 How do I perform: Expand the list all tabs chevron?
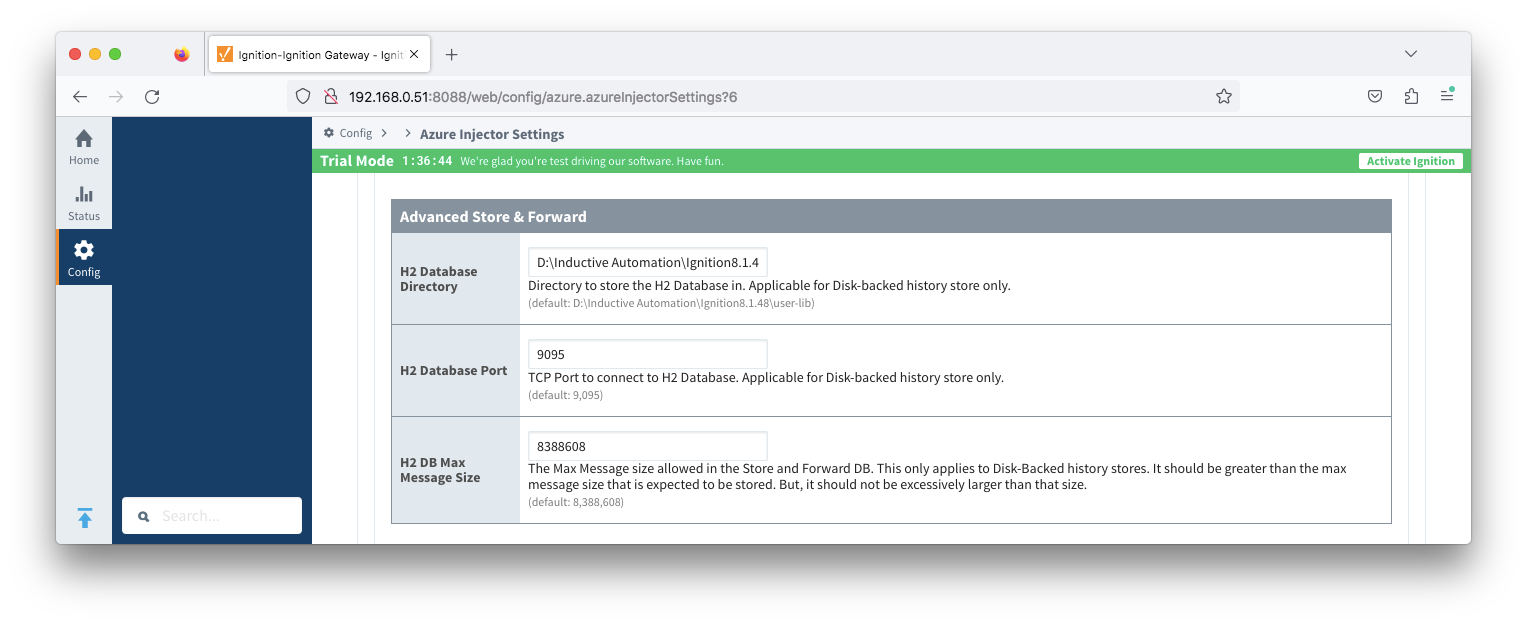pos(1411,54)
